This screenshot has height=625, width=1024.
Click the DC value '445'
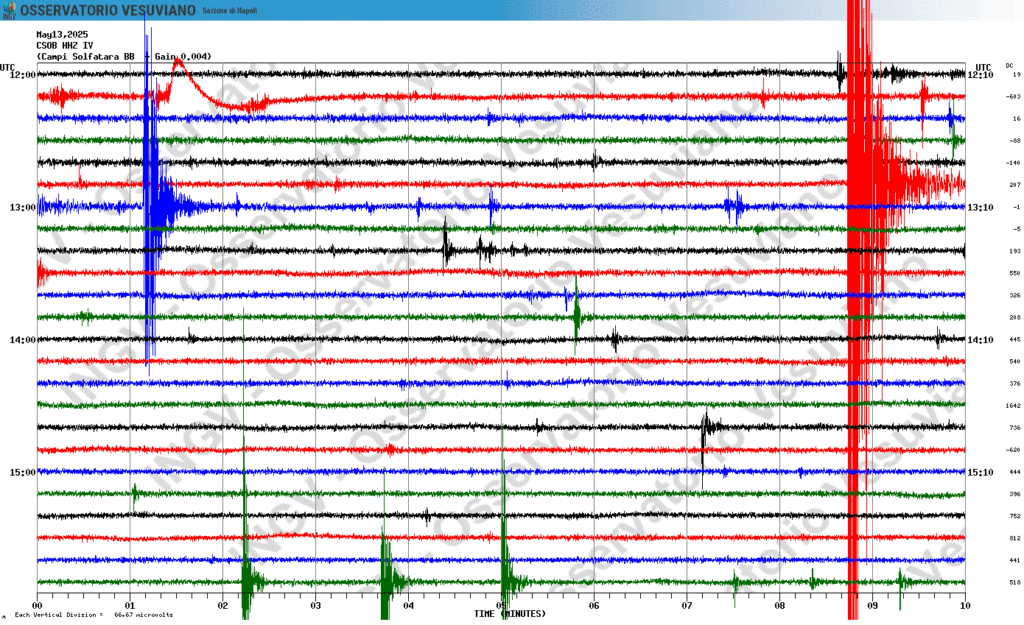click(1015, 340)
